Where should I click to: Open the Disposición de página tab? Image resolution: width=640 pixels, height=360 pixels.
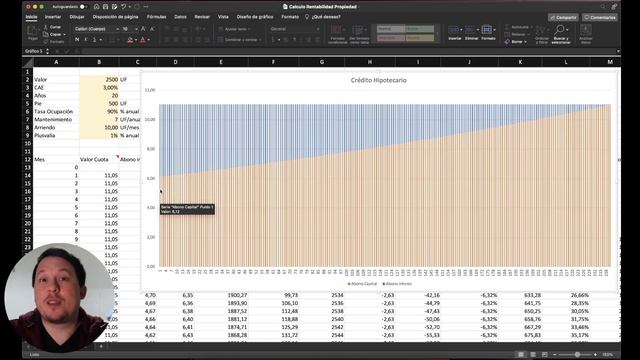pos(116,17)
